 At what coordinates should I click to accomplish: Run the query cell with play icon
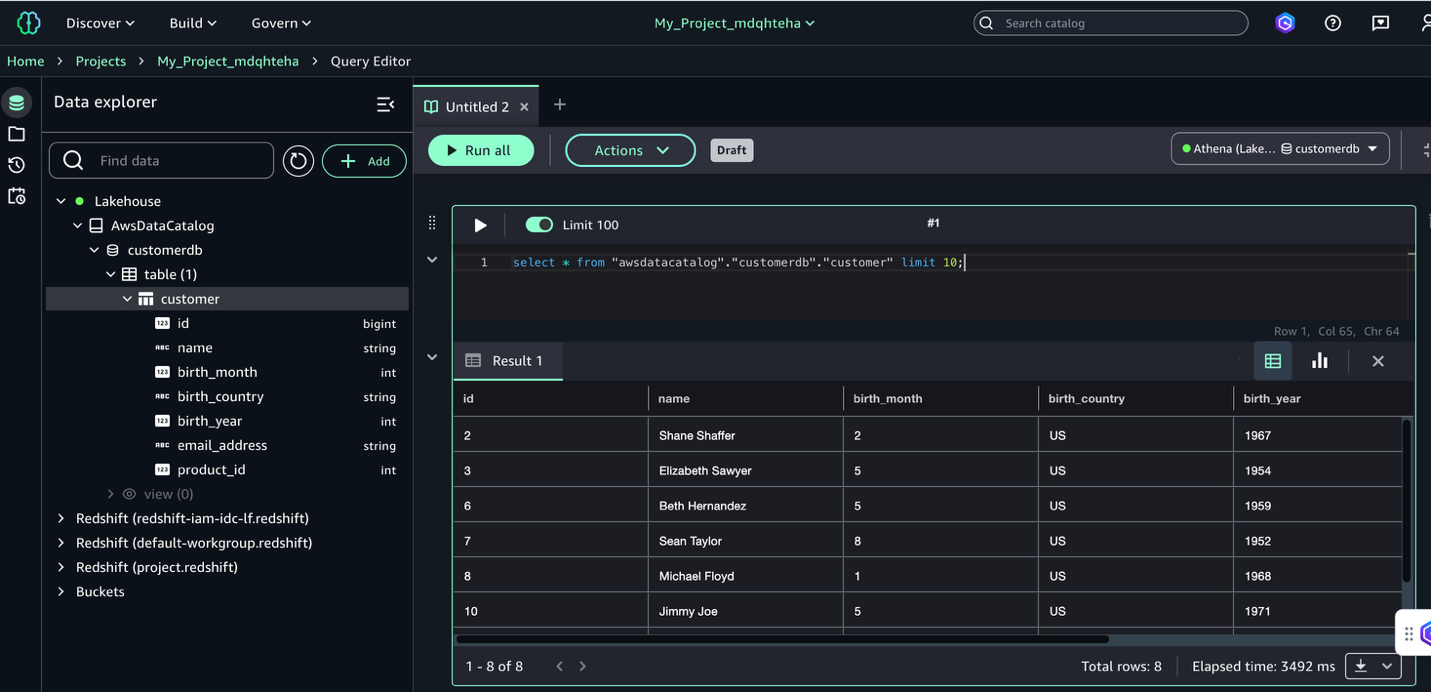(x=480, y=225)
